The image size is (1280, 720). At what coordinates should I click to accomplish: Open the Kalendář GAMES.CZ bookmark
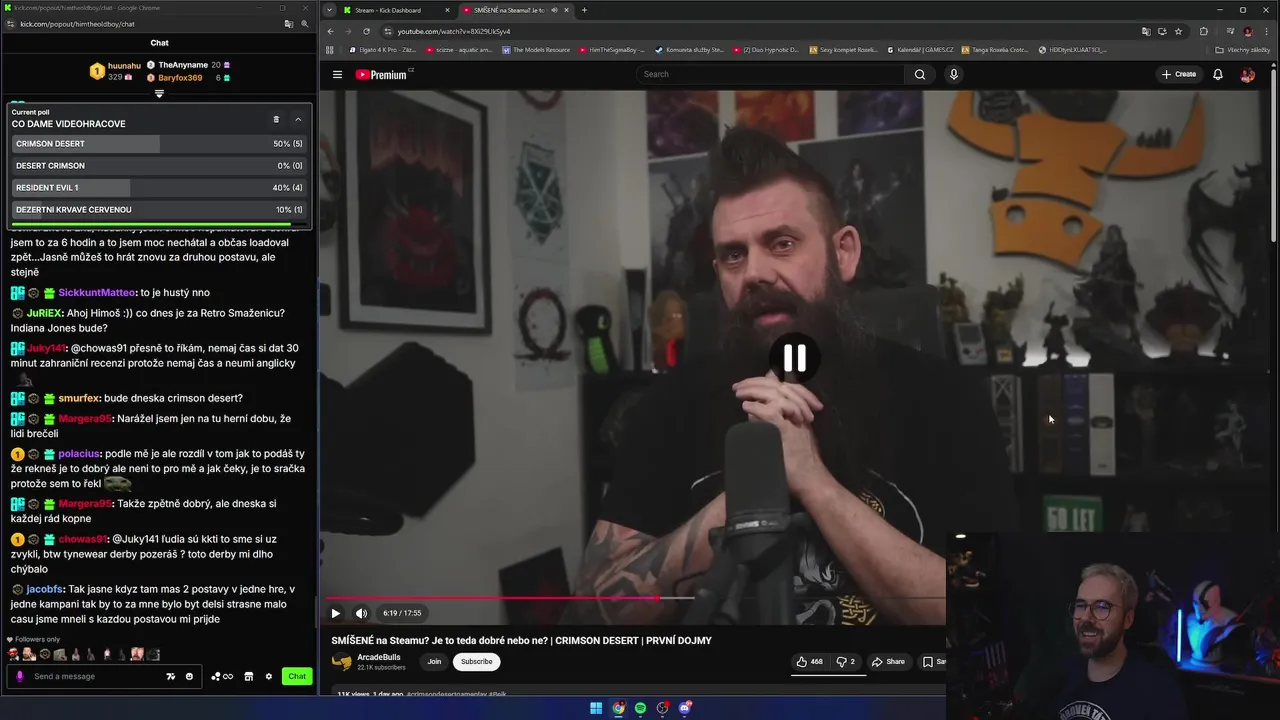click(x=918, y=50)
